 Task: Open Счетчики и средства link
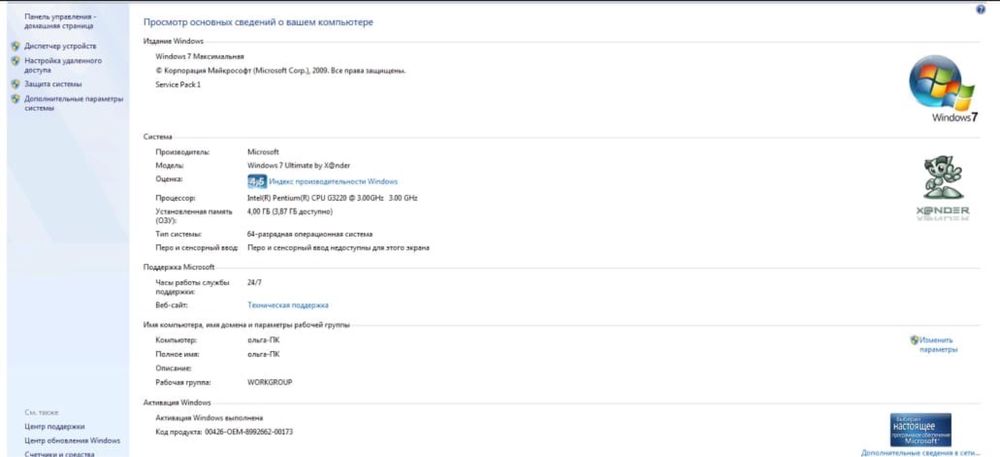click(x=59, y=454)
